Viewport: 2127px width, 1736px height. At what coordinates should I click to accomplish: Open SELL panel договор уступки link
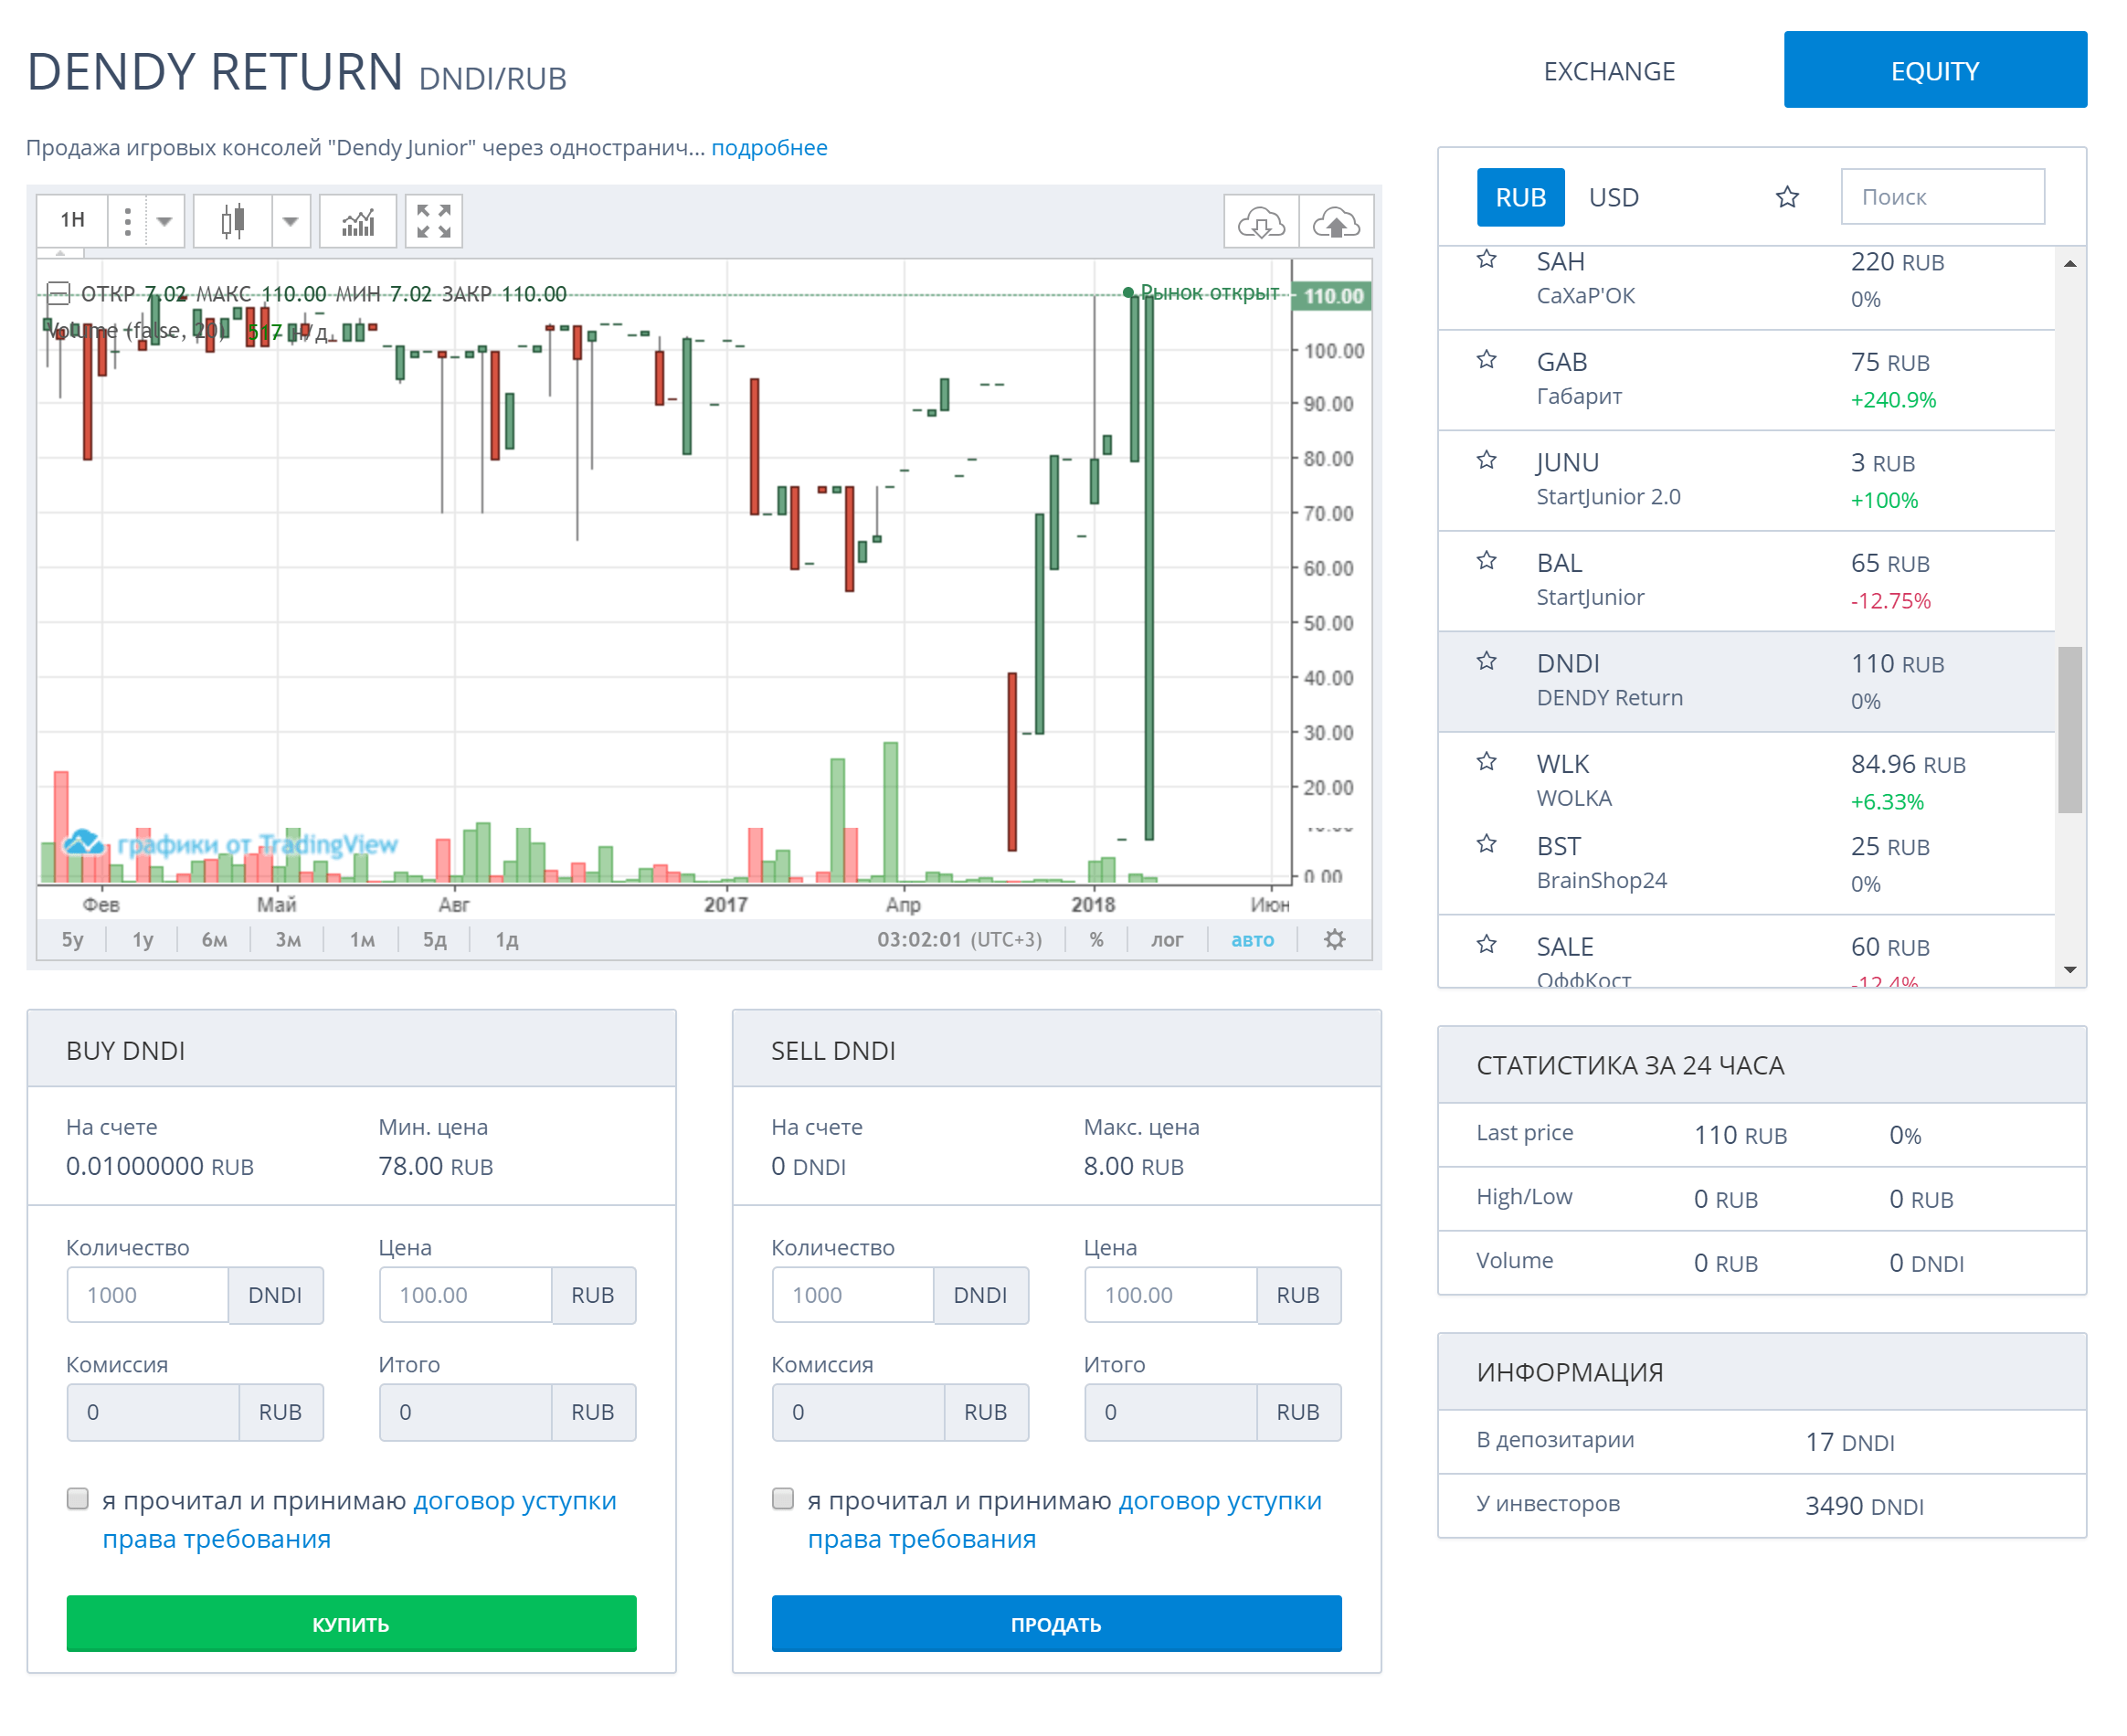(x=1066, y=1520)
